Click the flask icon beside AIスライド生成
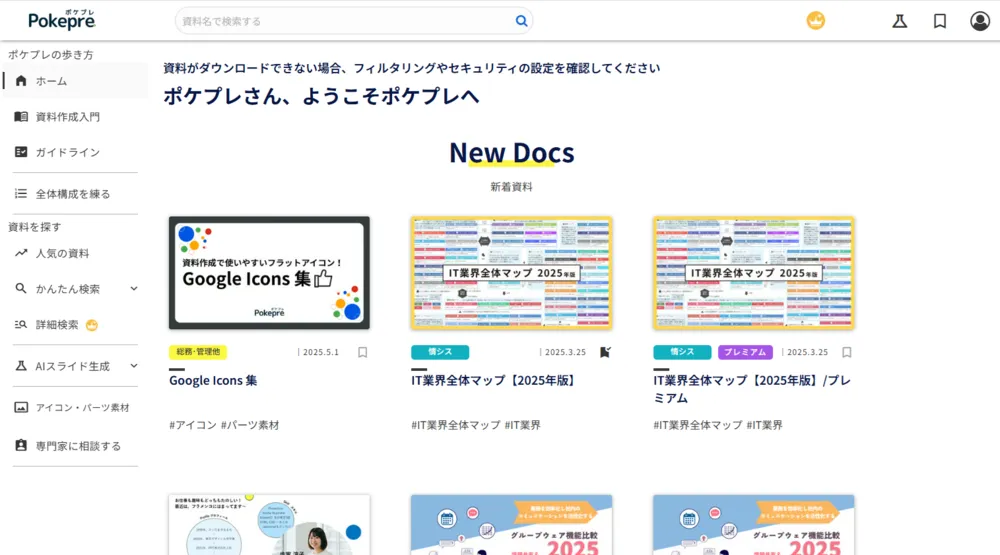 point(21,366)
